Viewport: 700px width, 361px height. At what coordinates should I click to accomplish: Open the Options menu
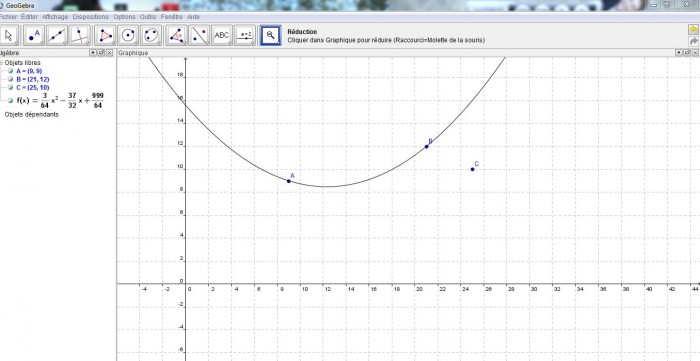pyautogui.click(x=124, y=17)
